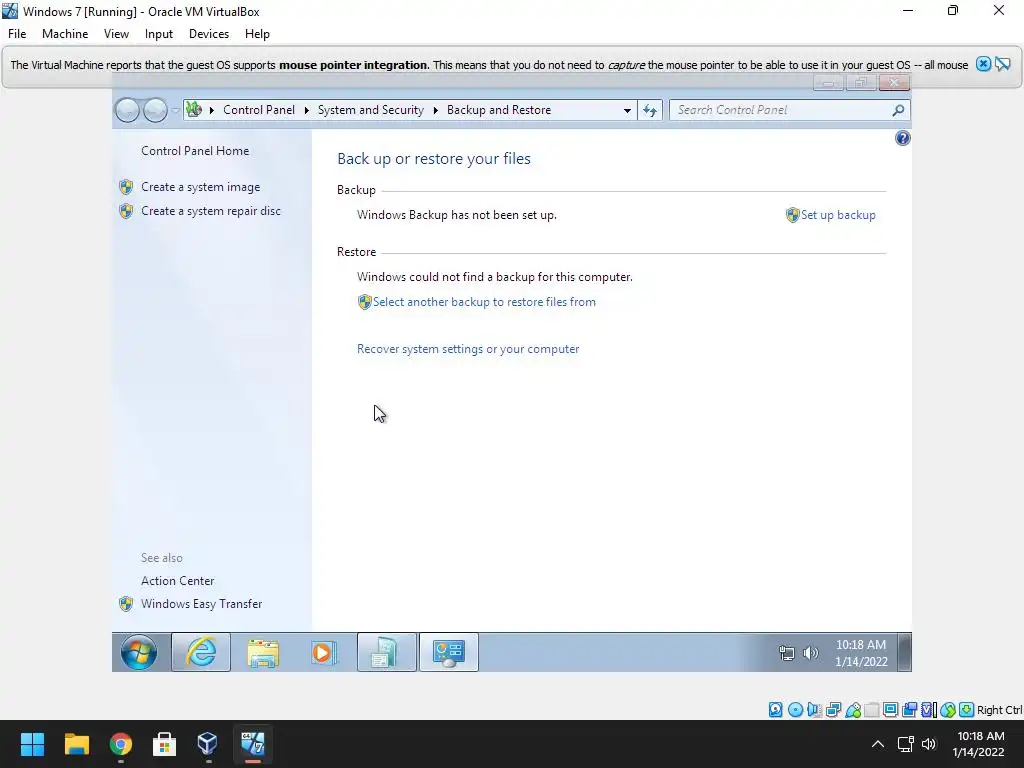Click VirtualBox recording status icon

pyautogui.click(x=909, y=710)
